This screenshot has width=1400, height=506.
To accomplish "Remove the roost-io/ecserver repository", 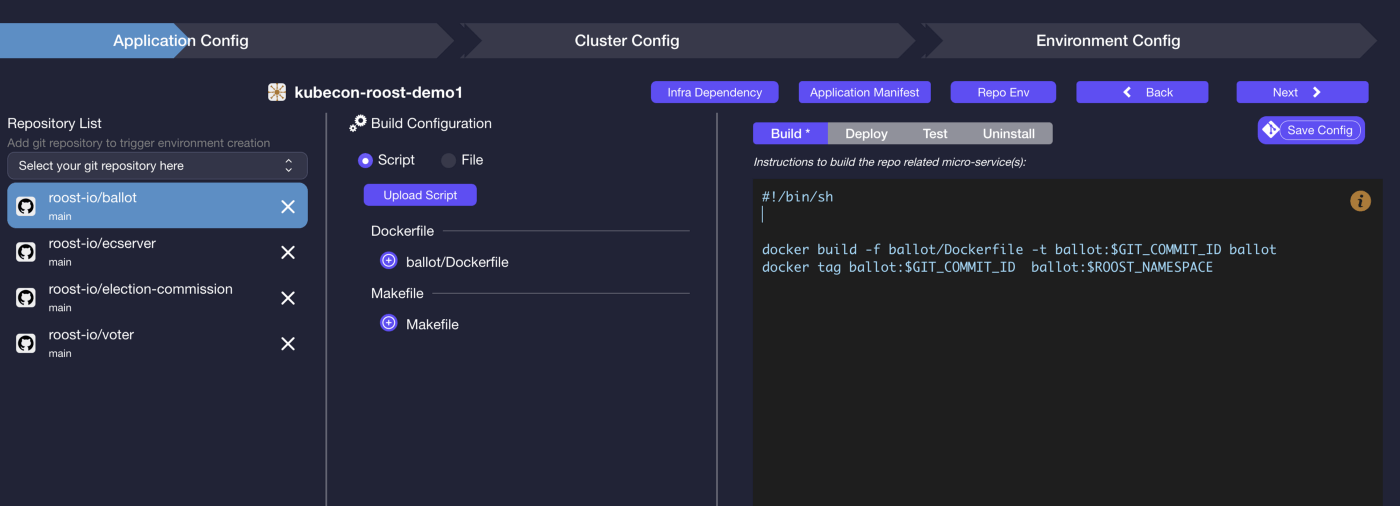I will 288,252.
